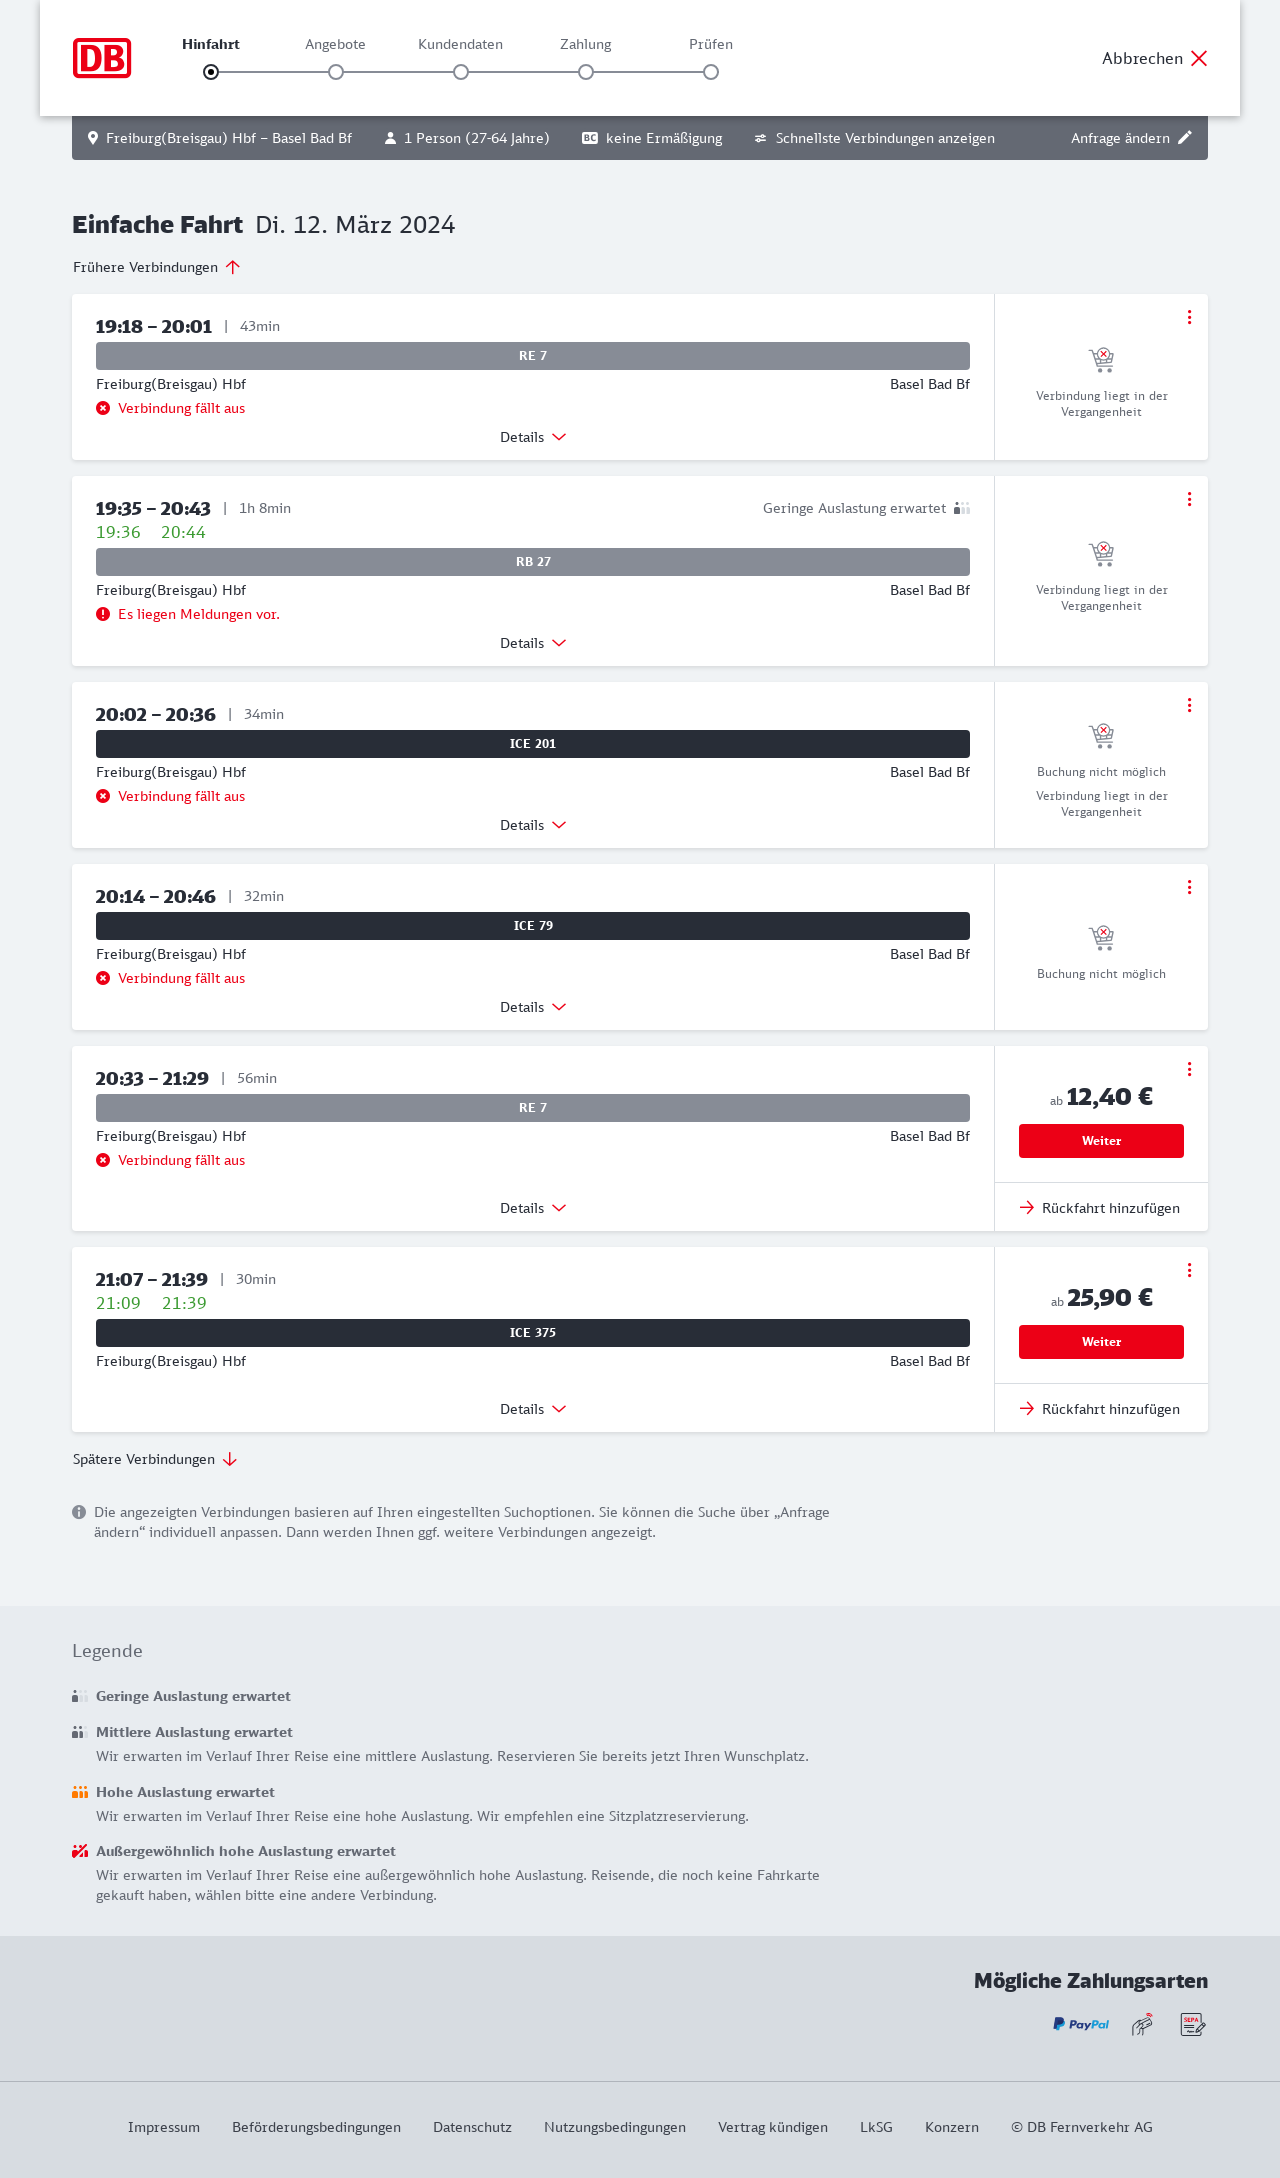The width and height of the screenshot is (1280, 2178).
Task: Select the Angebote step in progress bar
Action: (x=336, y=72)
